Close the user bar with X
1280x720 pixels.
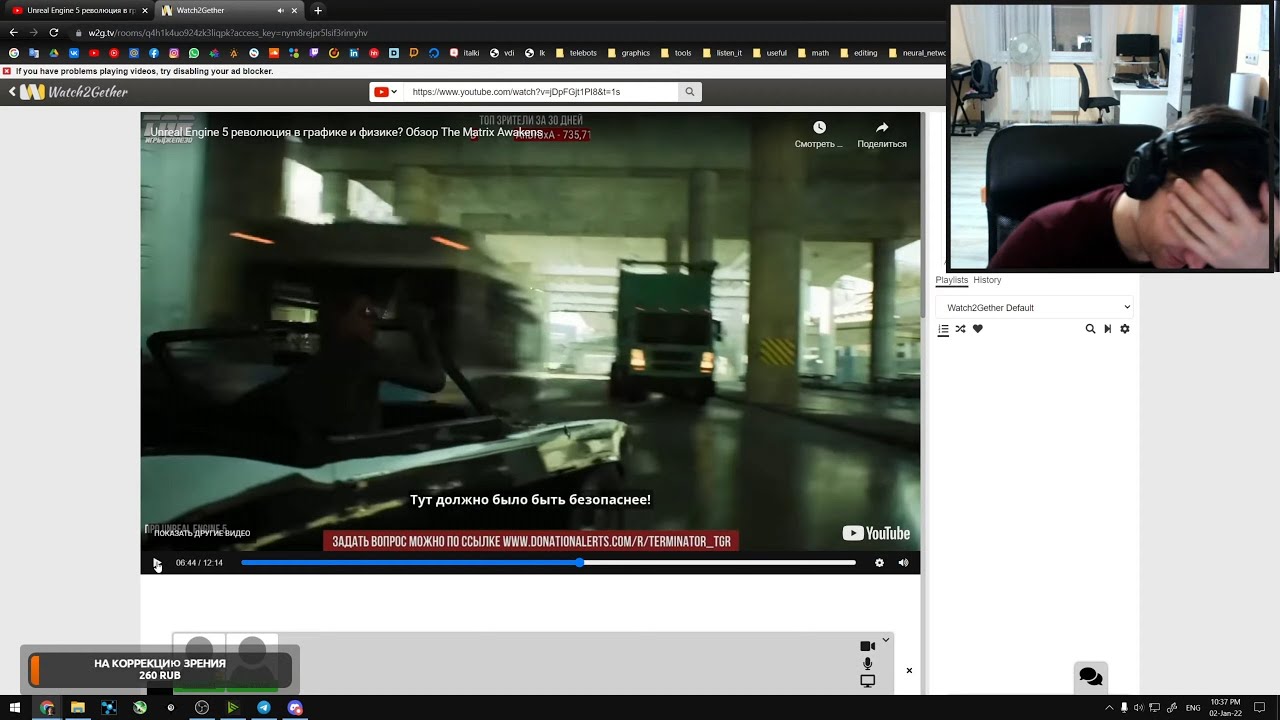(909, 670)
